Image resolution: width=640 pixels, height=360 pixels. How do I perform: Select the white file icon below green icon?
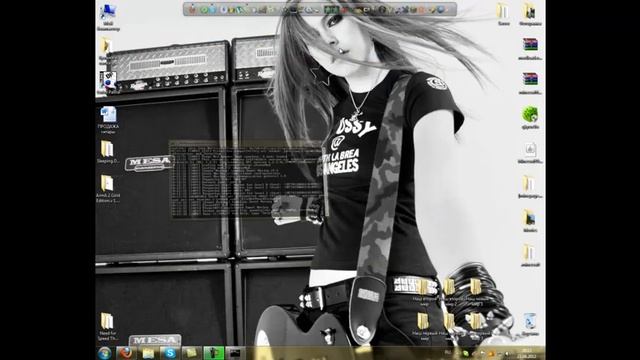coord(530,153)
